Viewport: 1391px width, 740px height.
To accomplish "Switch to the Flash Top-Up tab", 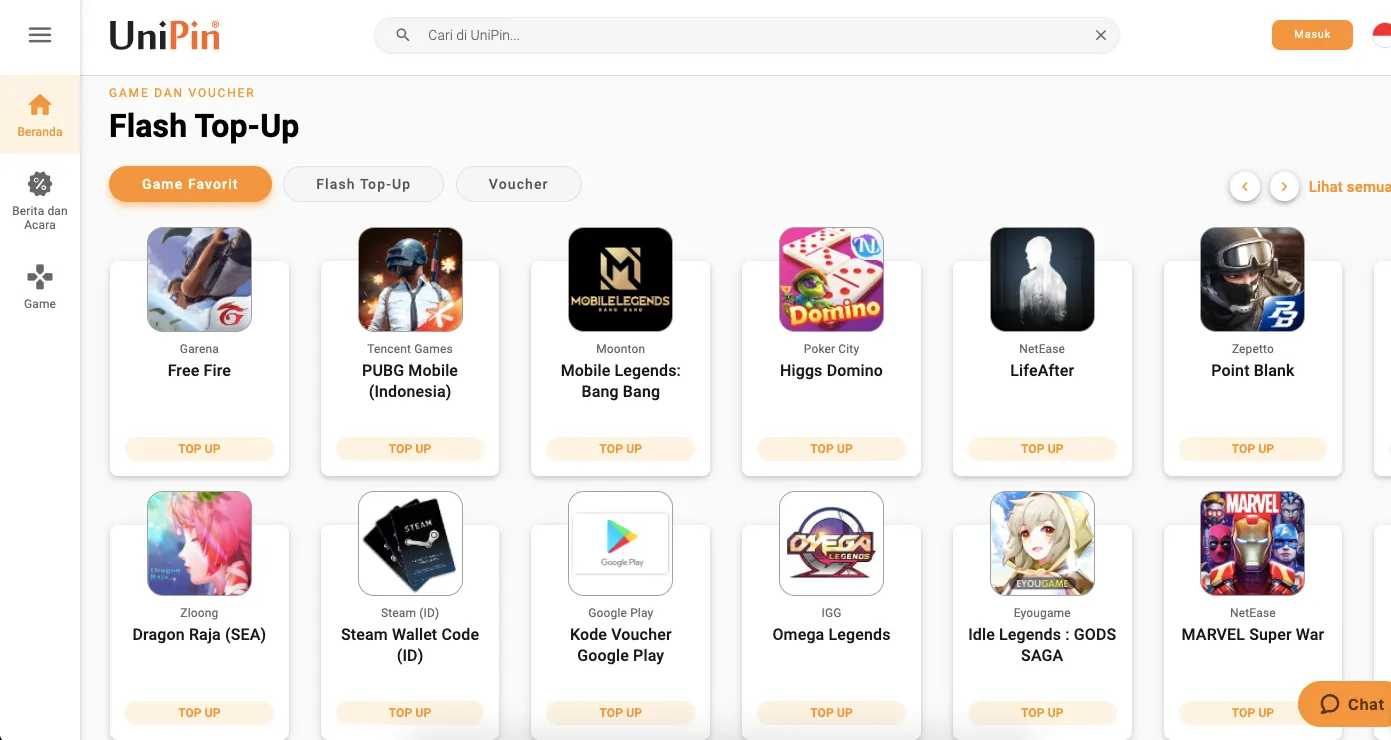I will (364, 184).
